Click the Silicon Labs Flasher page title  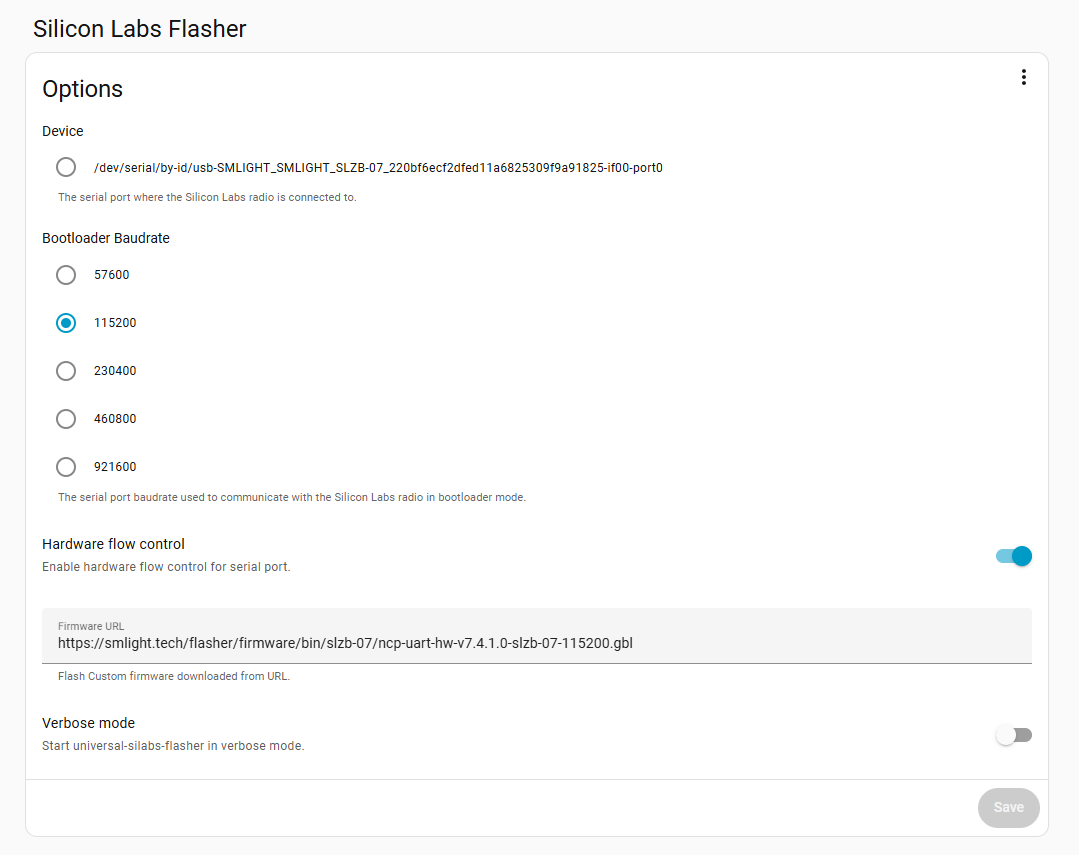pos(139,29)
